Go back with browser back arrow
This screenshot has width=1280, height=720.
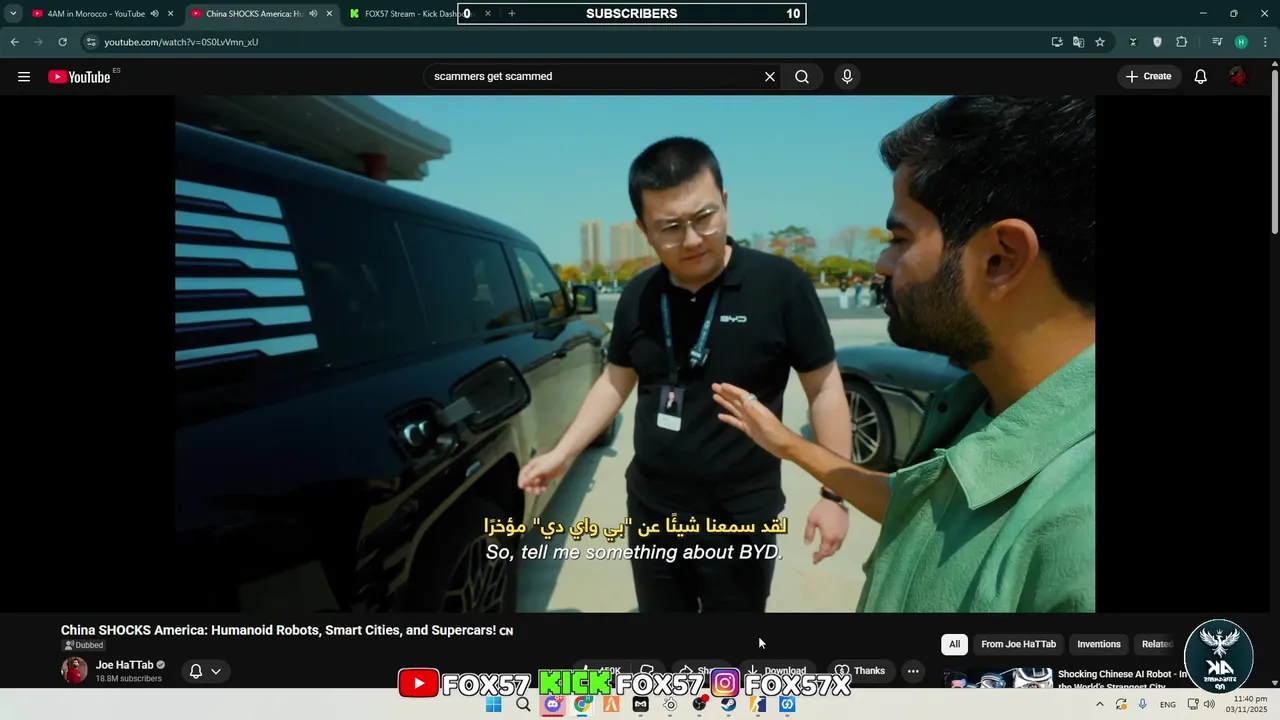click(14, 42)
